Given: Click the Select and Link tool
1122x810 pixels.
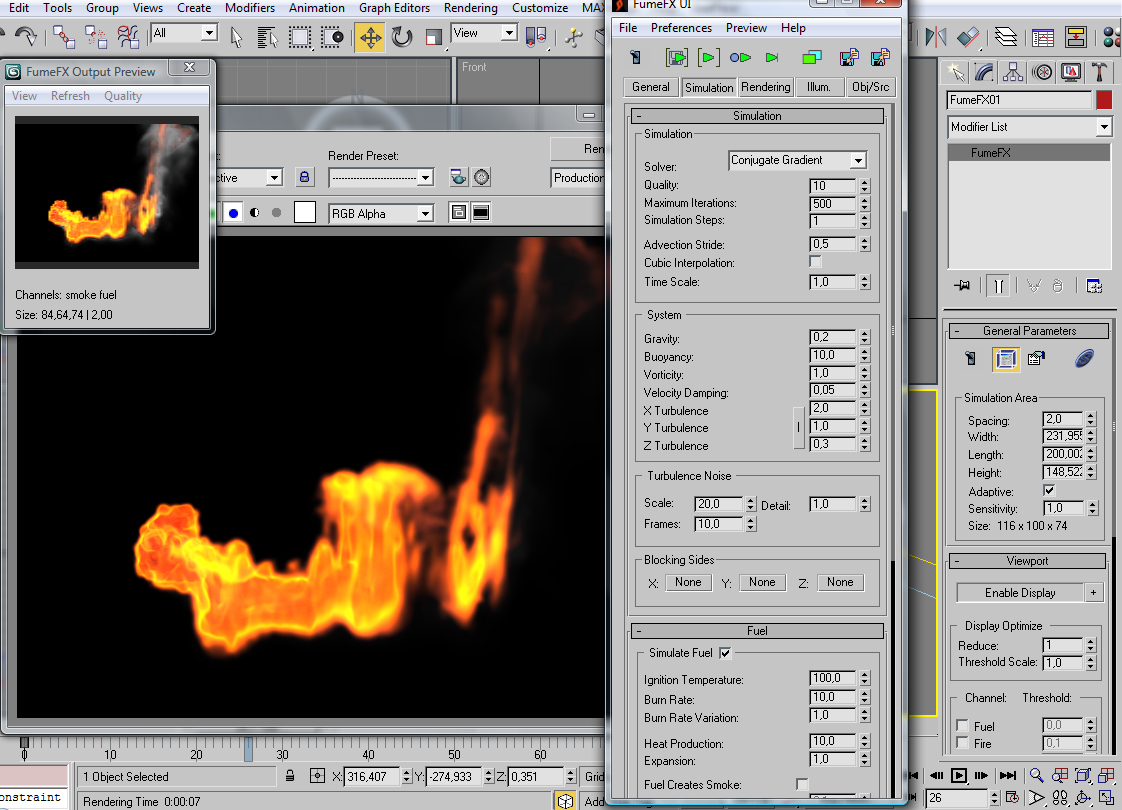Looking at the screenshot, I should (x=63, y=36).
